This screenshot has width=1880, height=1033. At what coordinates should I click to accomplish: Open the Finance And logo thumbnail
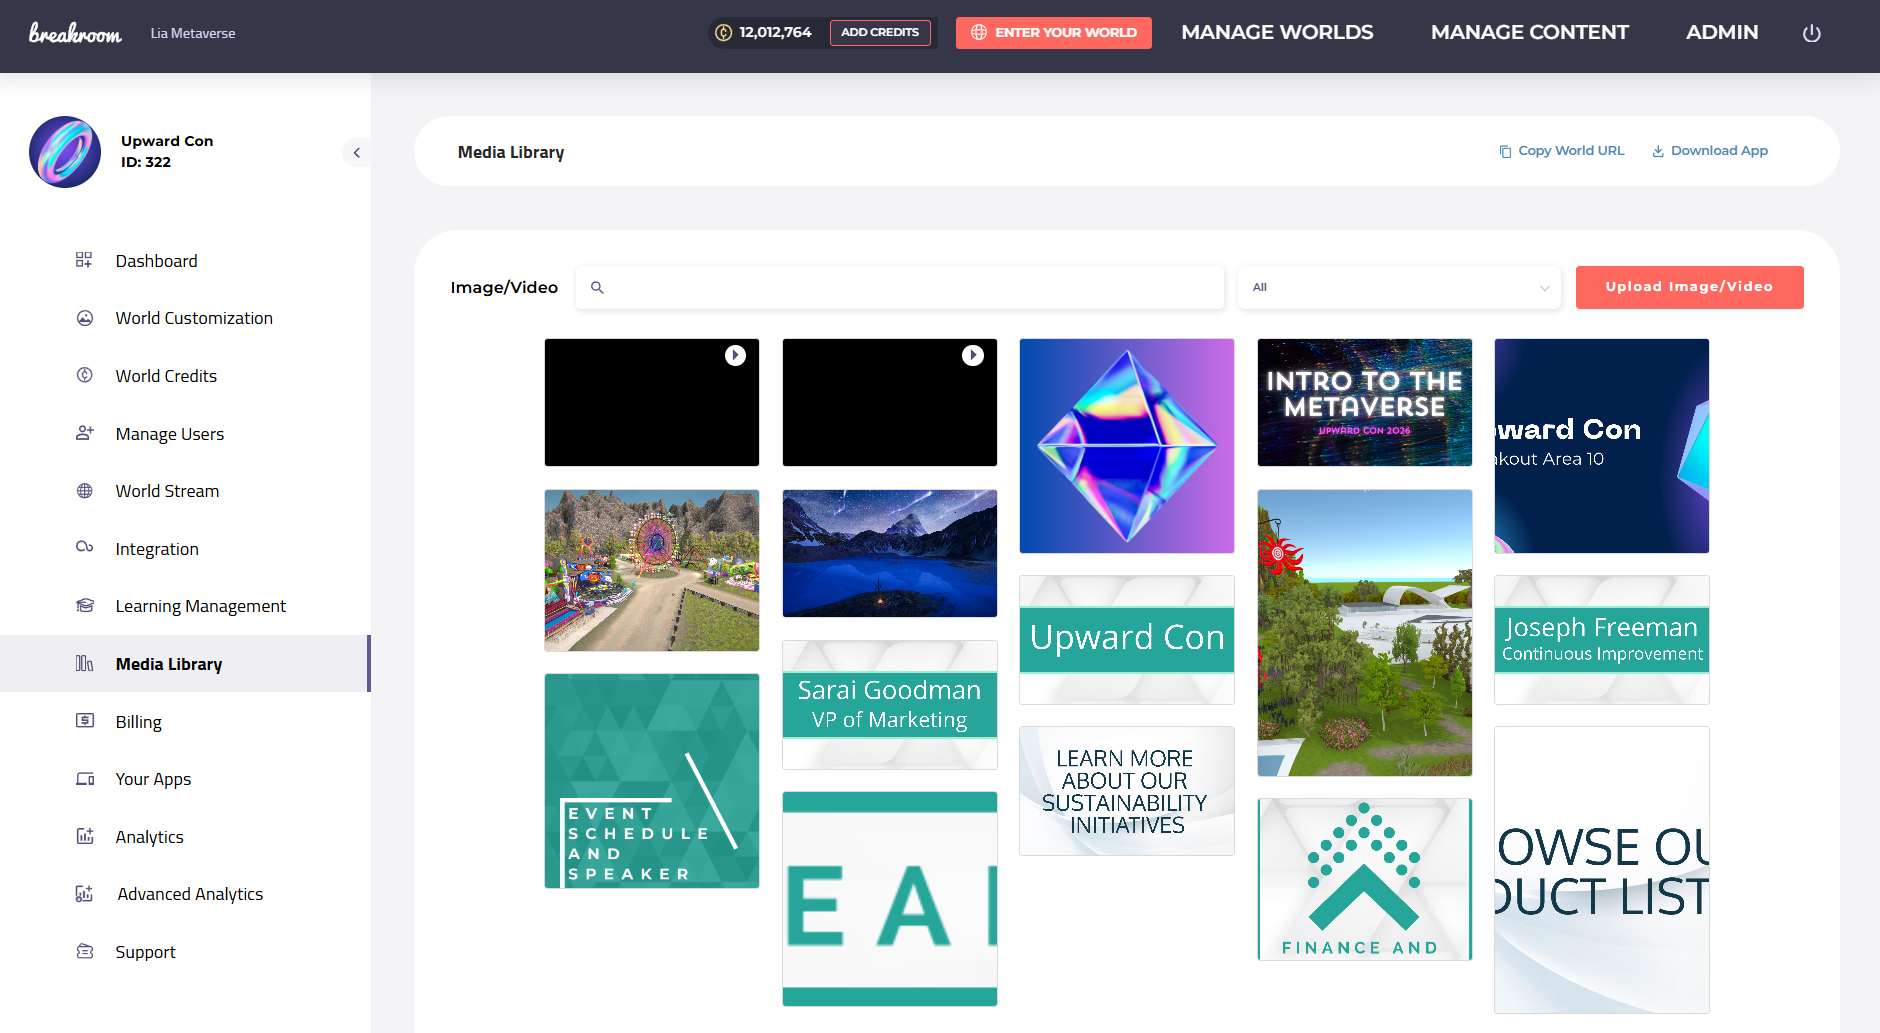[1365, 879]
